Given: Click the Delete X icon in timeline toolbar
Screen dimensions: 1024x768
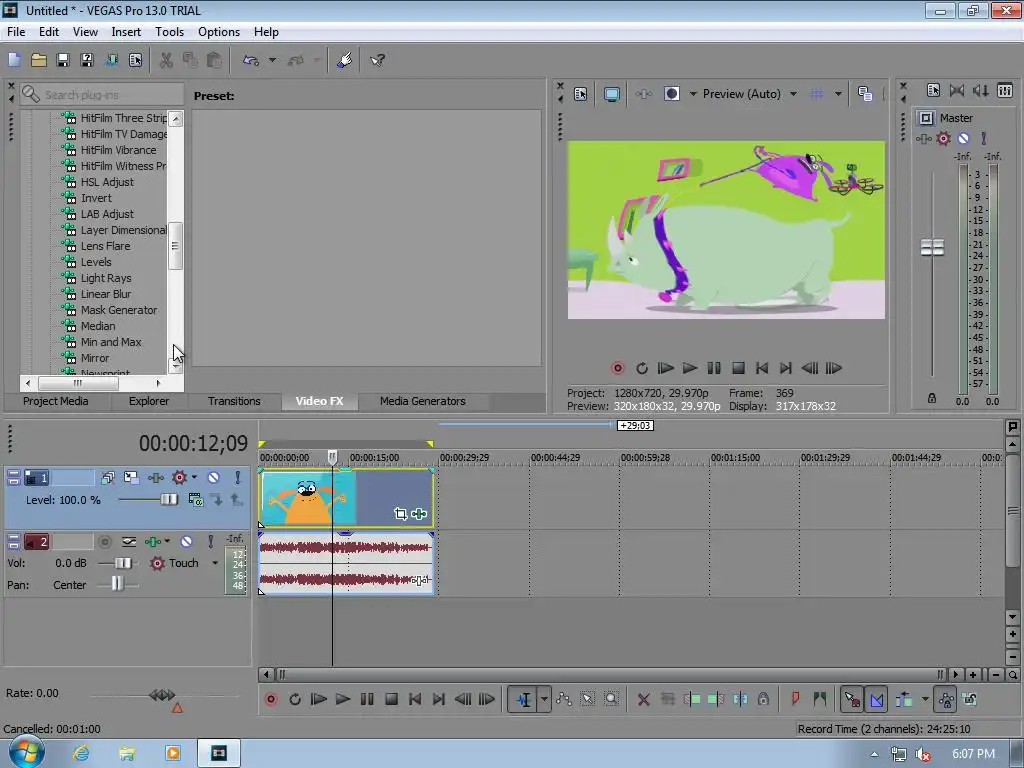Looking at the screenshot, I should tap(643, 699).
